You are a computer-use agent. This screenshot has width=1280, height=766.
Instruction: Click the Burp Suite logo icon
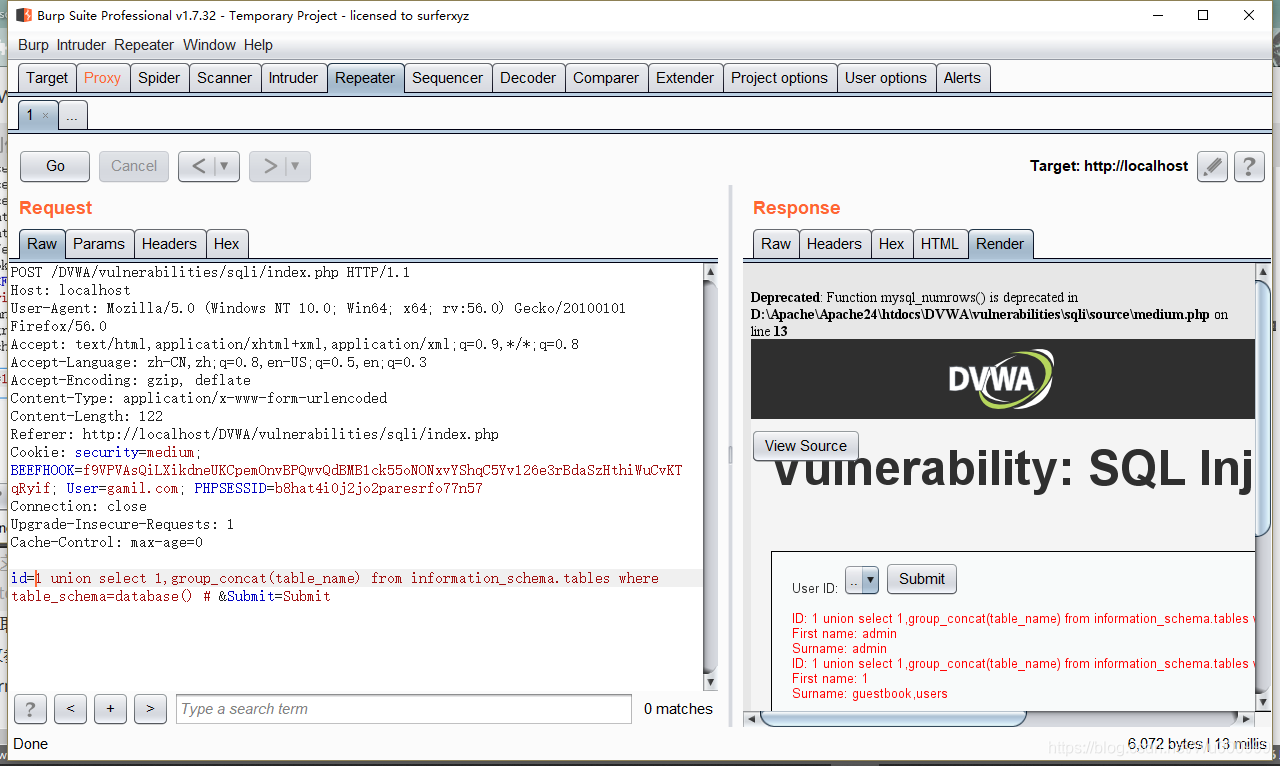coord(23,15)
